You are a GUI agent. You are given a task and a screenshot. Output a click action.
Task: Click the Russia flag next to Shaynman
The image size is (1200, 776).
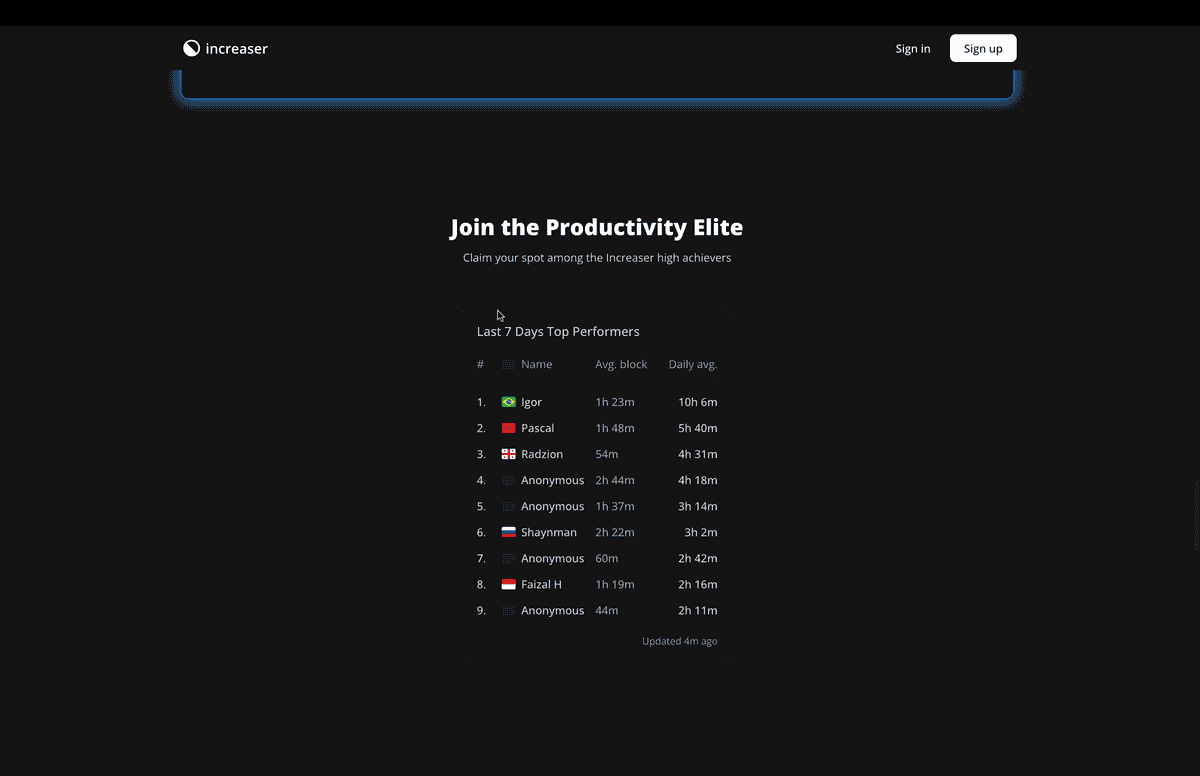[x=508, y=532]
